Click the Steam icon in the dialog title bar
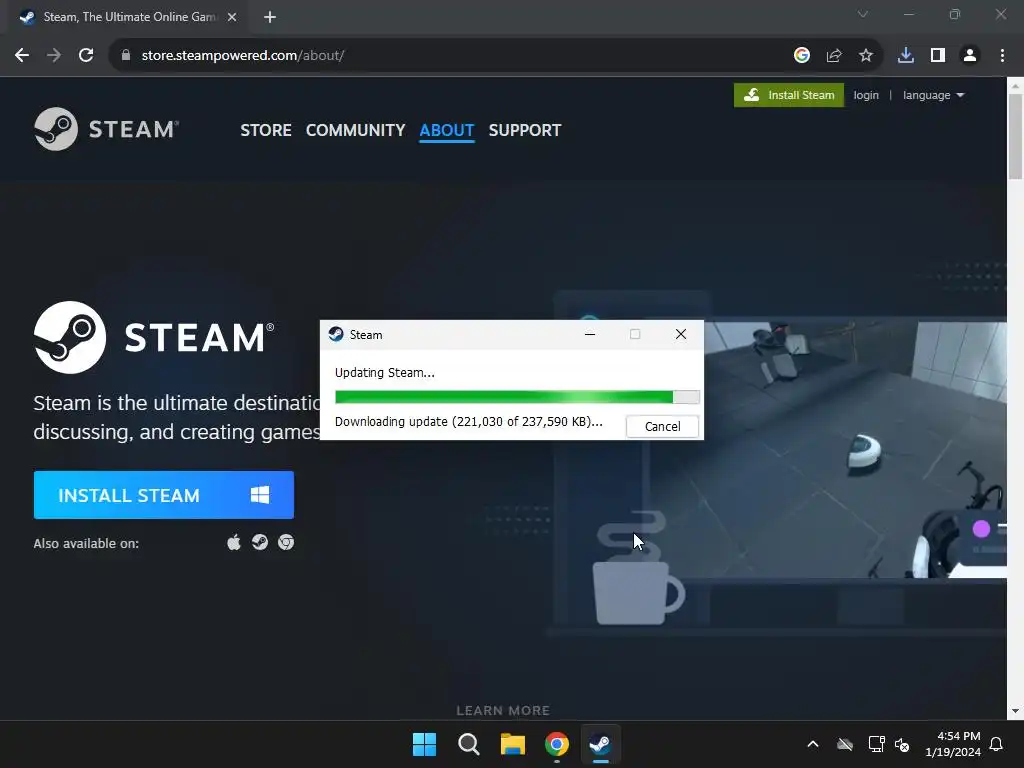 [336, 334]
